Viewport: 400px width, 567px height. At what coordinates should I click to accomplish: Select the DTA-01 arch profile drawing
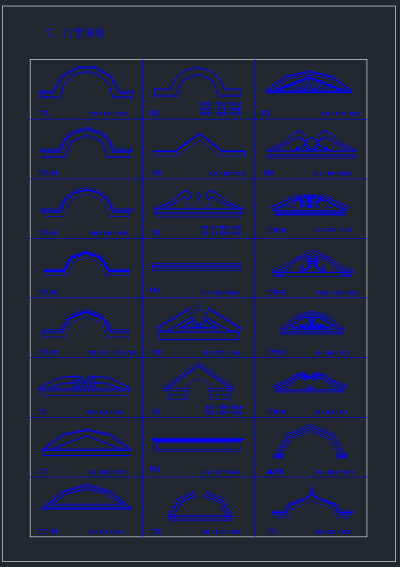[x=86, y=142]
